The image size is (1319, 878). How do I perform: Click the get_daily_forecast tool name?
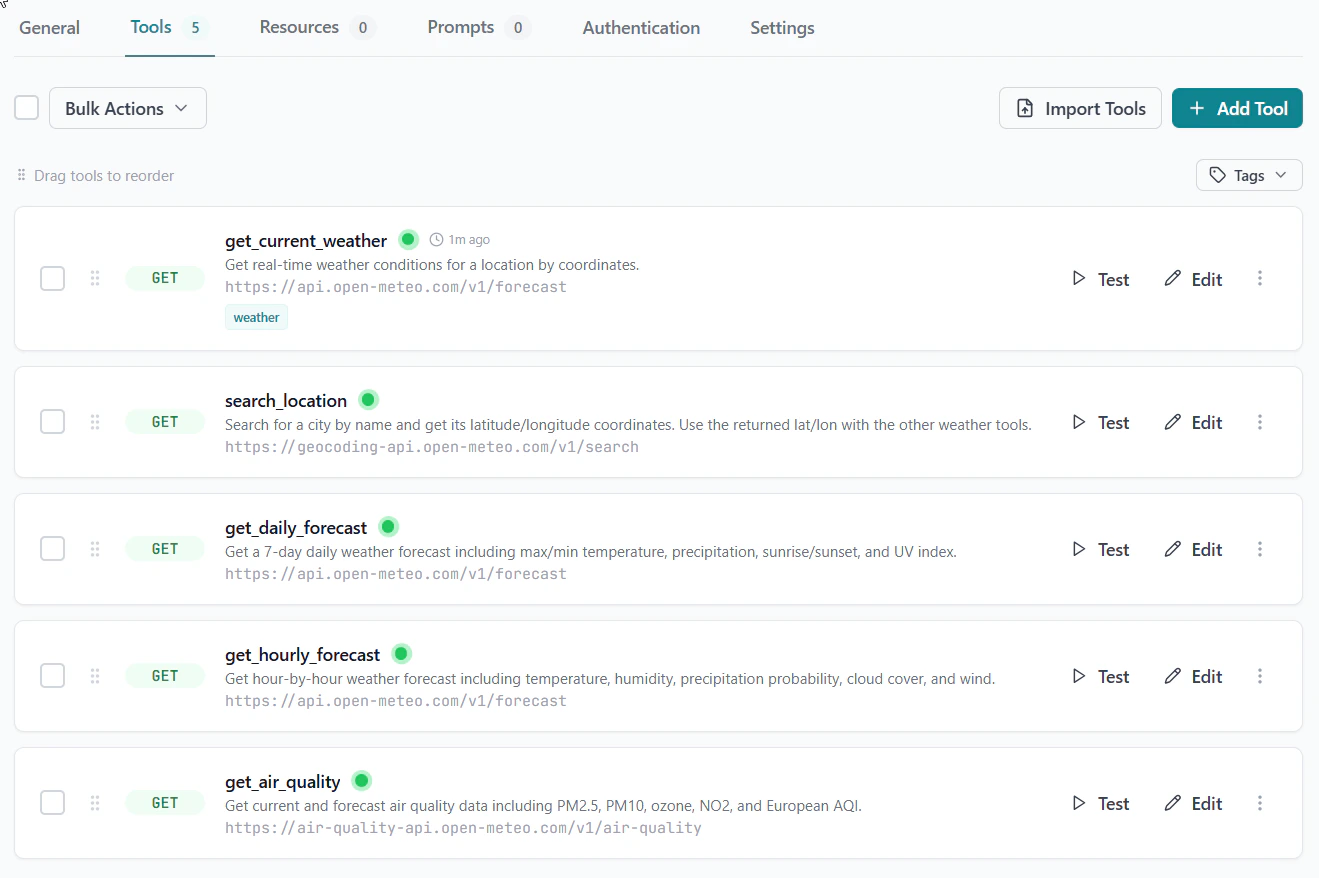296,527
